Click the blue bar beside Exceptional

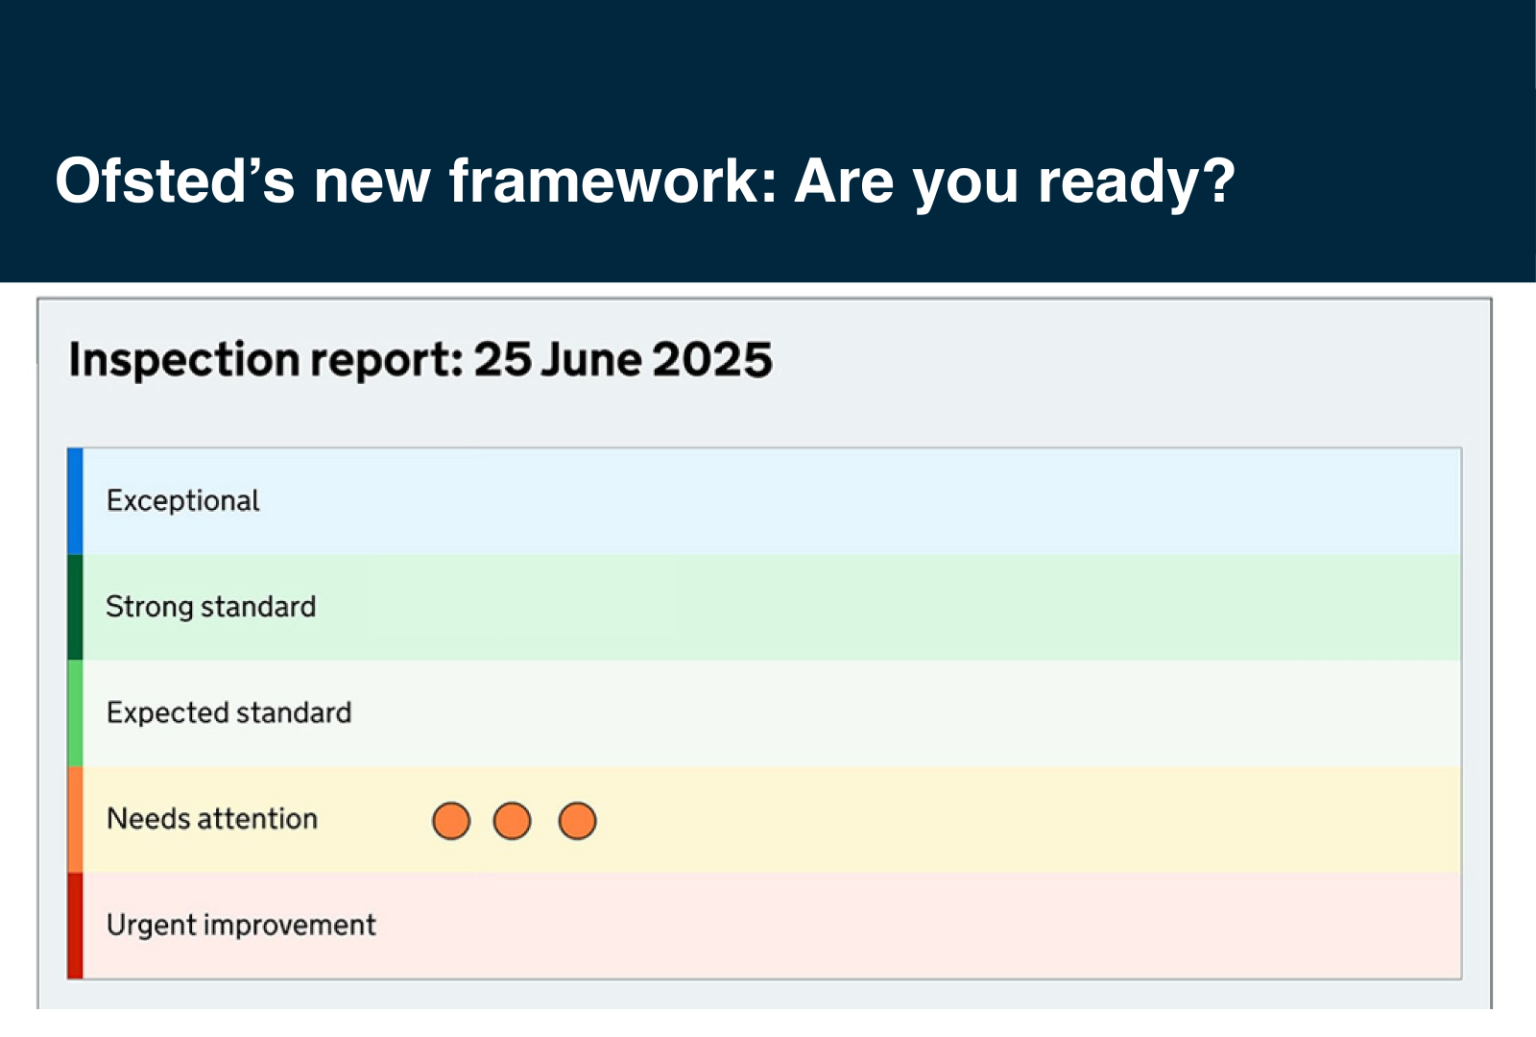tap(75, 501)
